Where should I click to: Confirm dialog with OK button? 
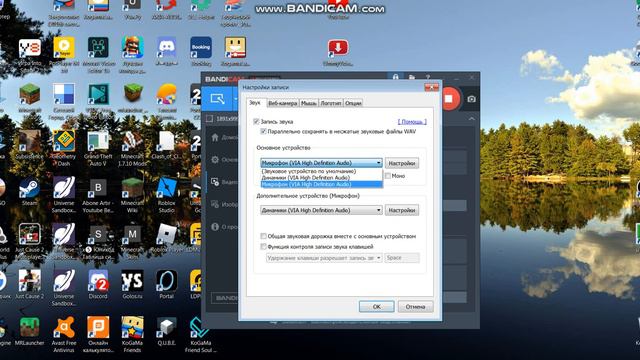[x=377, y=307]
